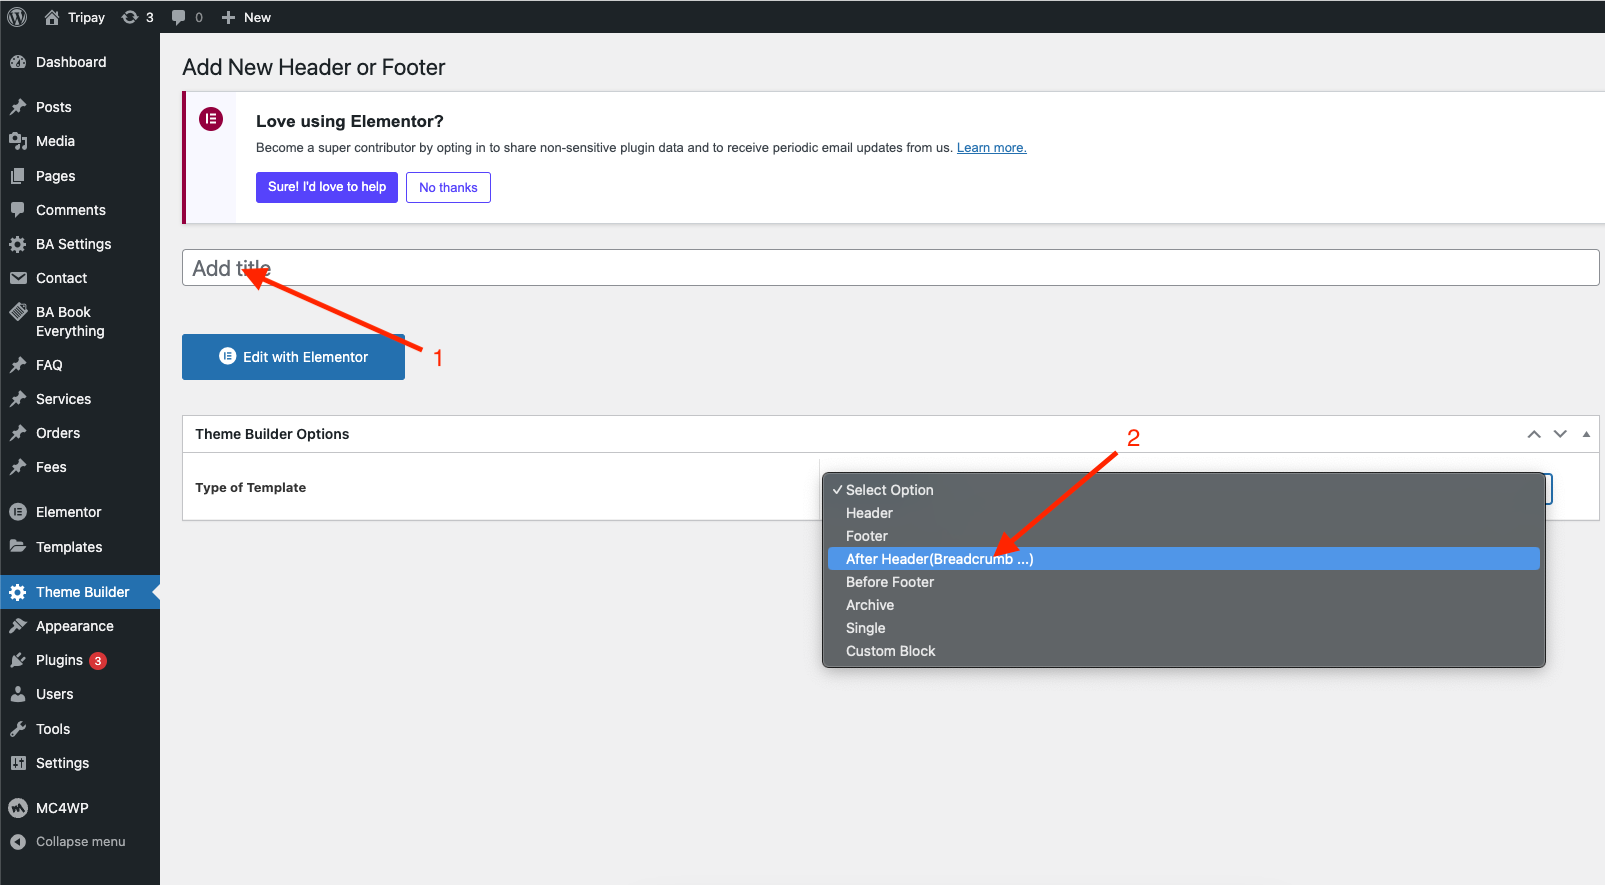Click the Elementor logo in notice
Image resolution: width=1605 pixels, height=885 pixels.
click(x=211, y=119)
